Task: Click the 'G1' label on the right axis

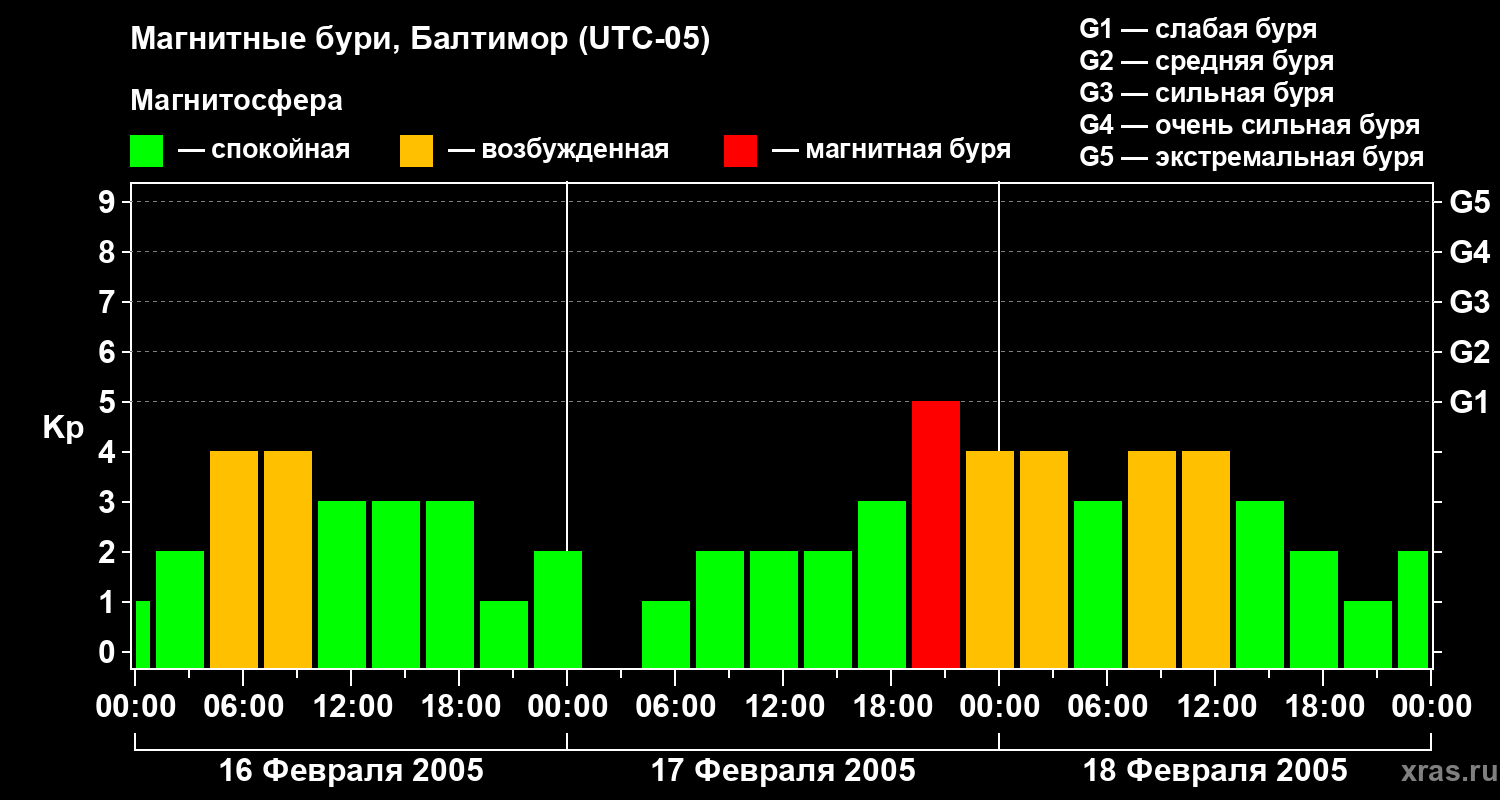Action: click(x=1469, y=402)
